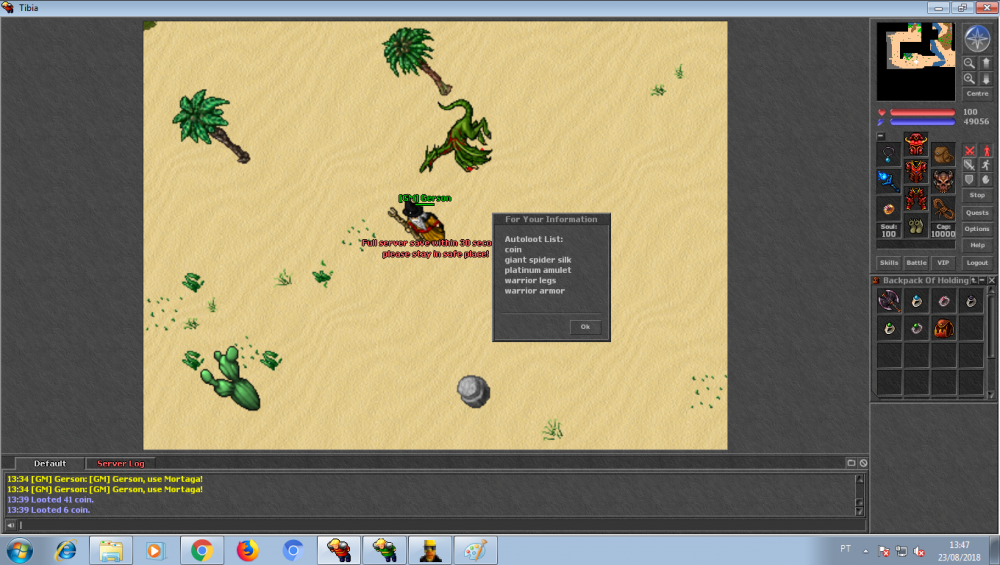The image size is (1000, 565).
Task: Click the minimap view
Action: pyautogui.click(x=916, y=61)
